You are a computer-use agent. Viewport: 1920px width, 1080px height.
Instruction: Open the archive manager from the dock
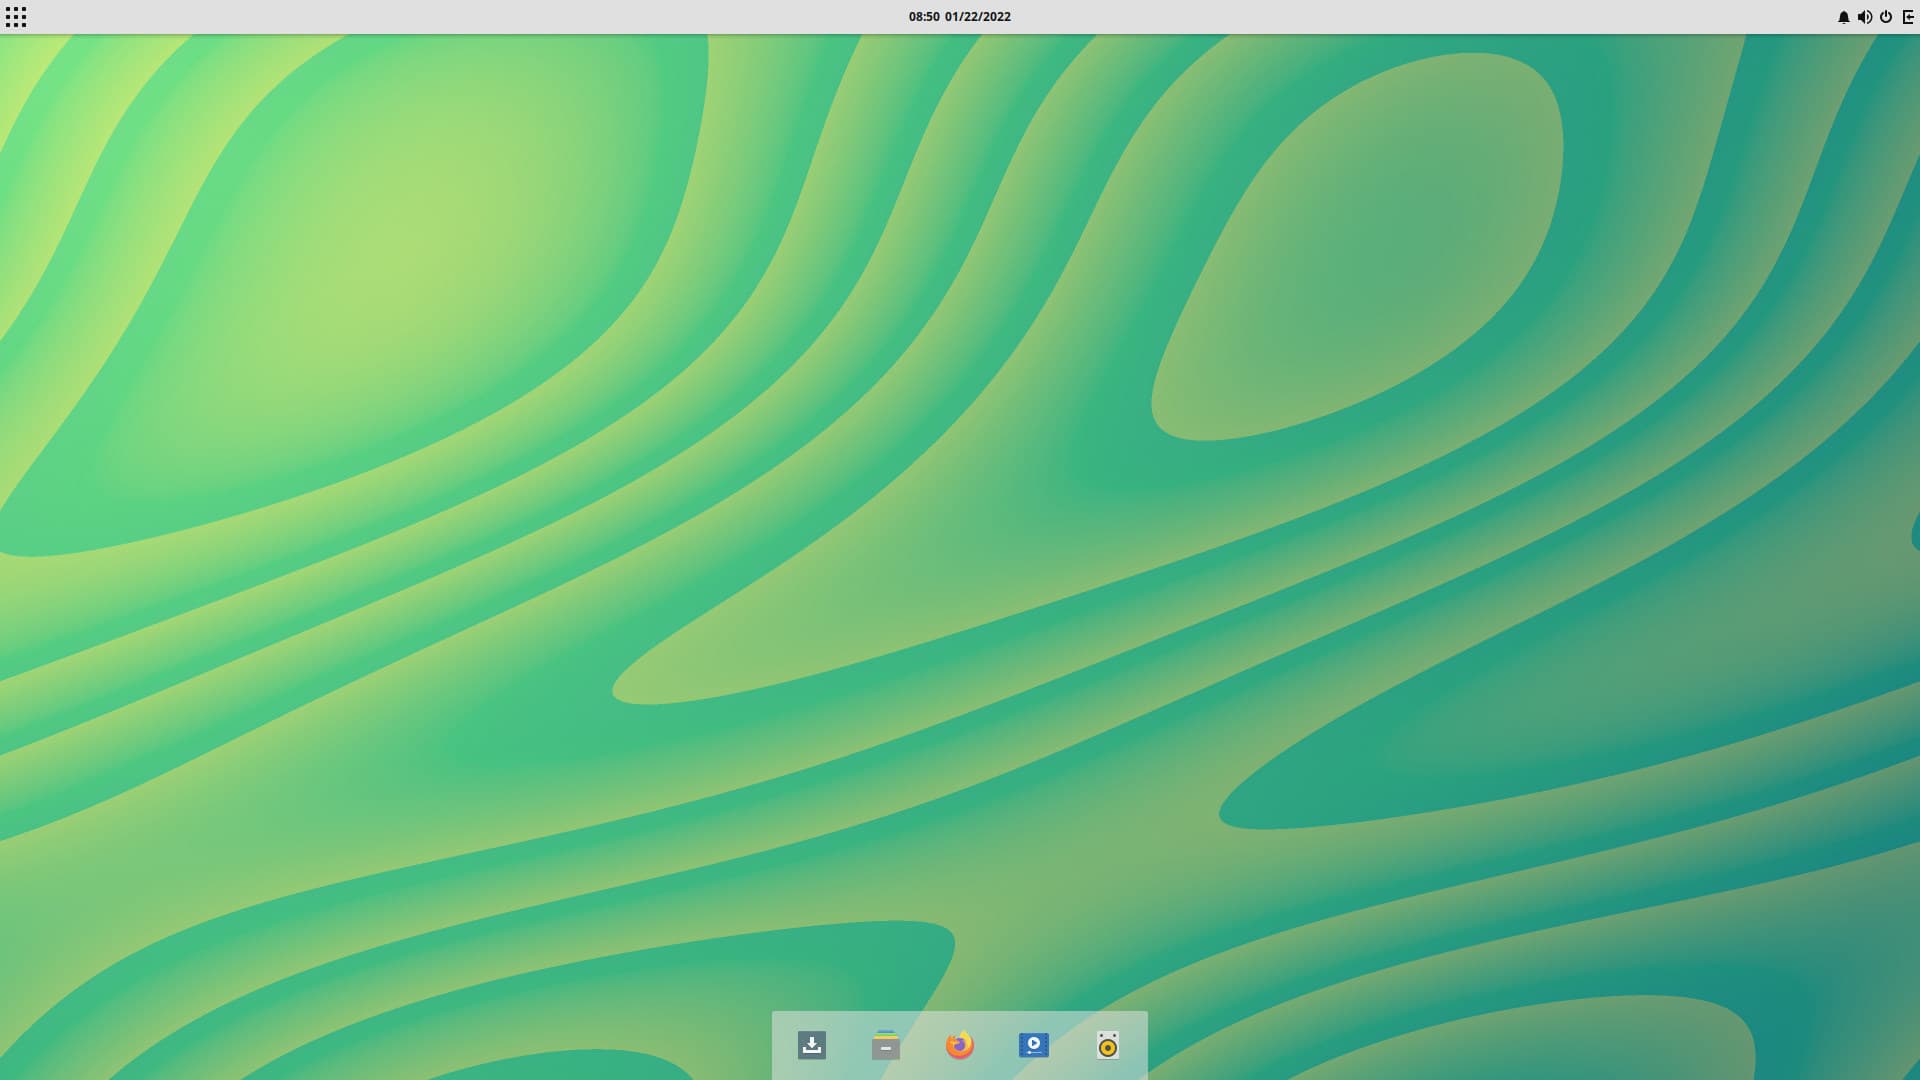[x=886, y=1045]
